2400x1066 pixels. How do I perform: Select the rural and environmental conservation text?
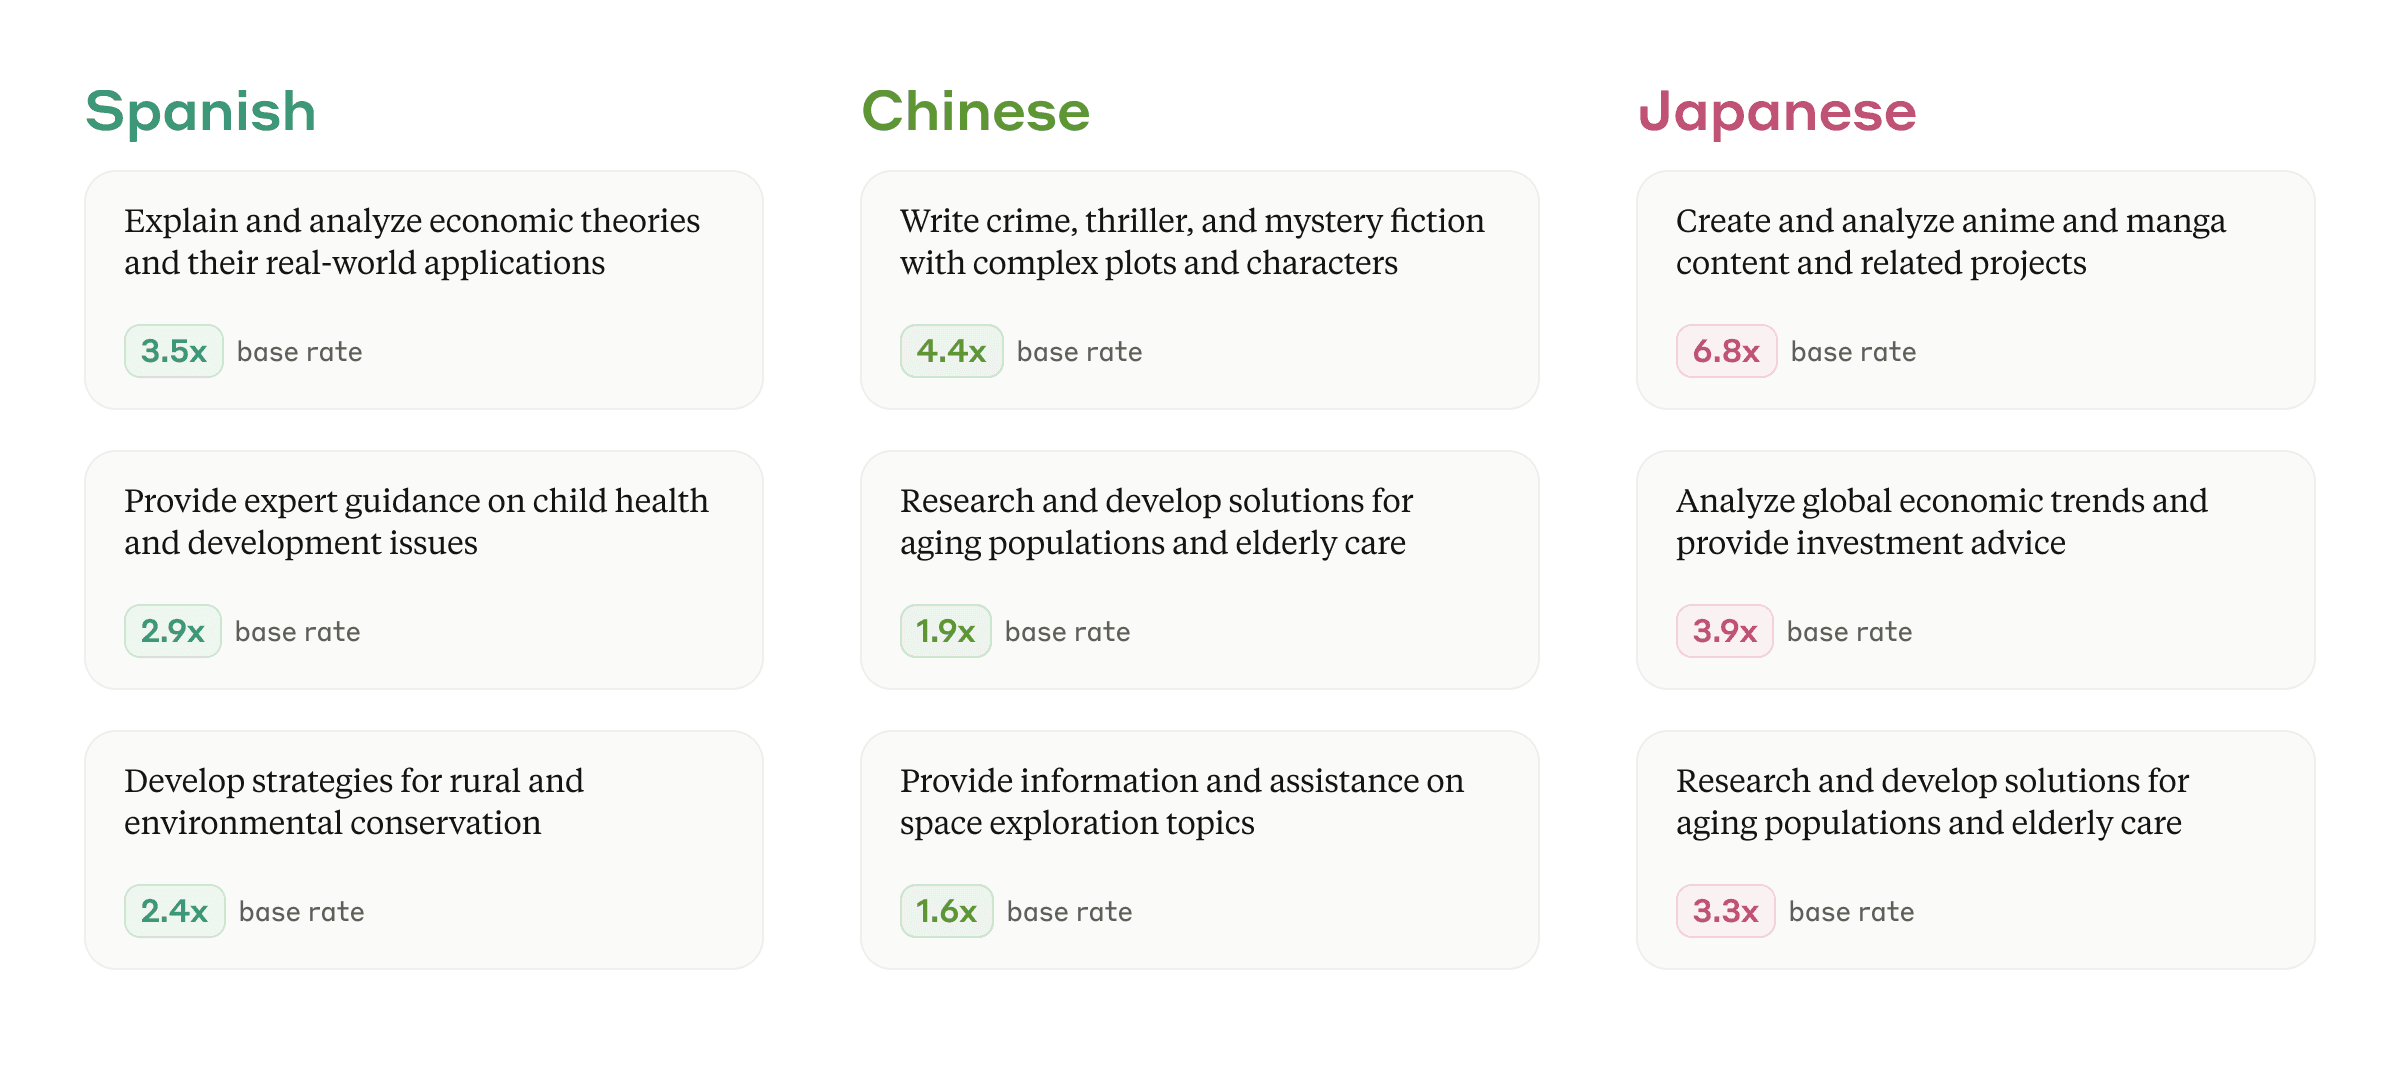[x=354, y=801]
